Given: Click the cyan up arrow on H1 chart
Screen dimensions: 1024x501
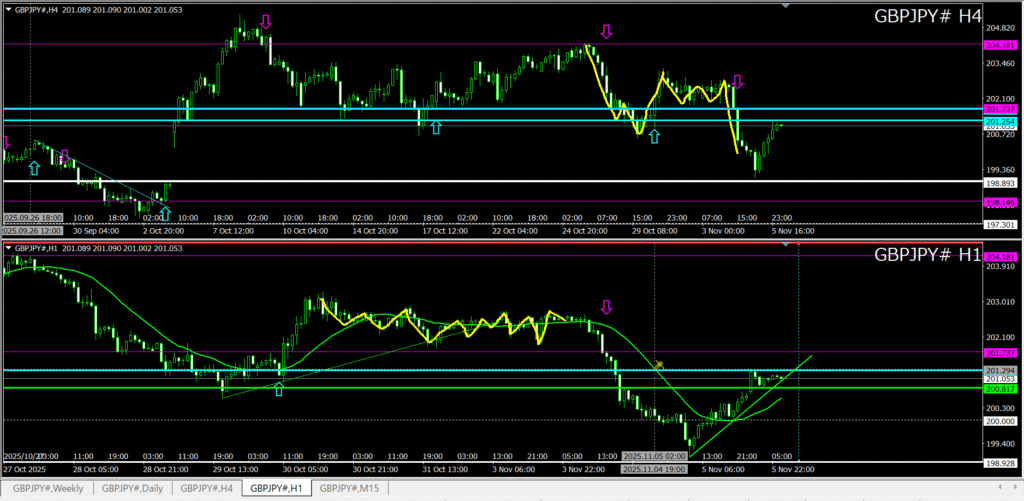Looking at the screenshot, I should [x=279, y=389].
